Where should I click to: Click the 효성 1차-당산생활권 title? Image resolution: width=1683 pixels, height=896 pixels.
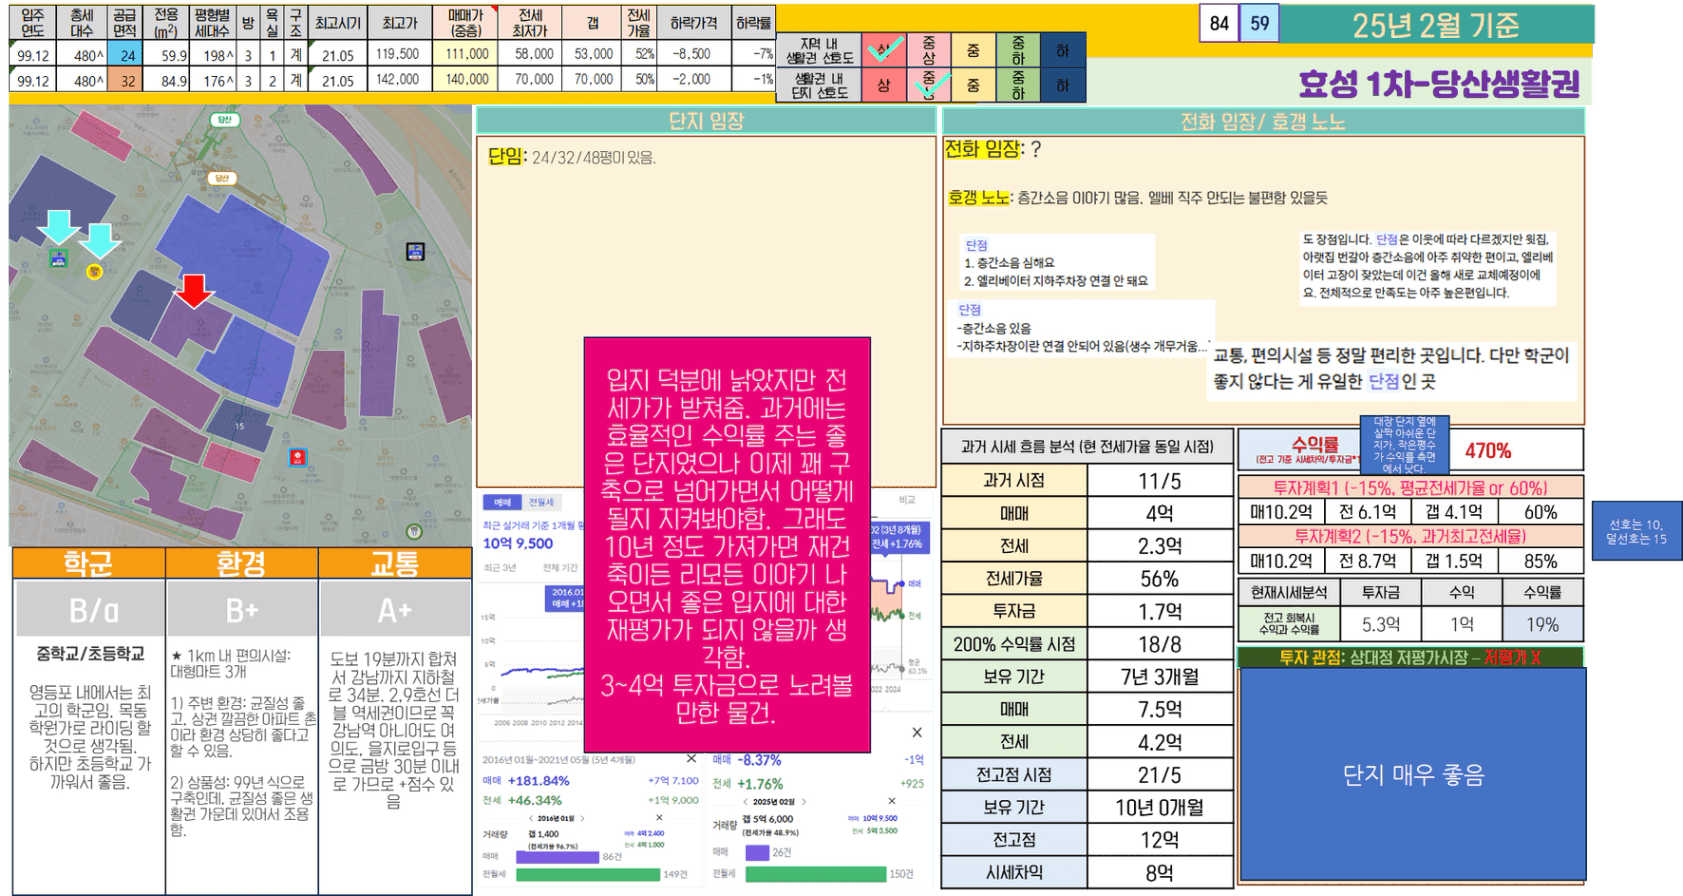coord(1439,84)
